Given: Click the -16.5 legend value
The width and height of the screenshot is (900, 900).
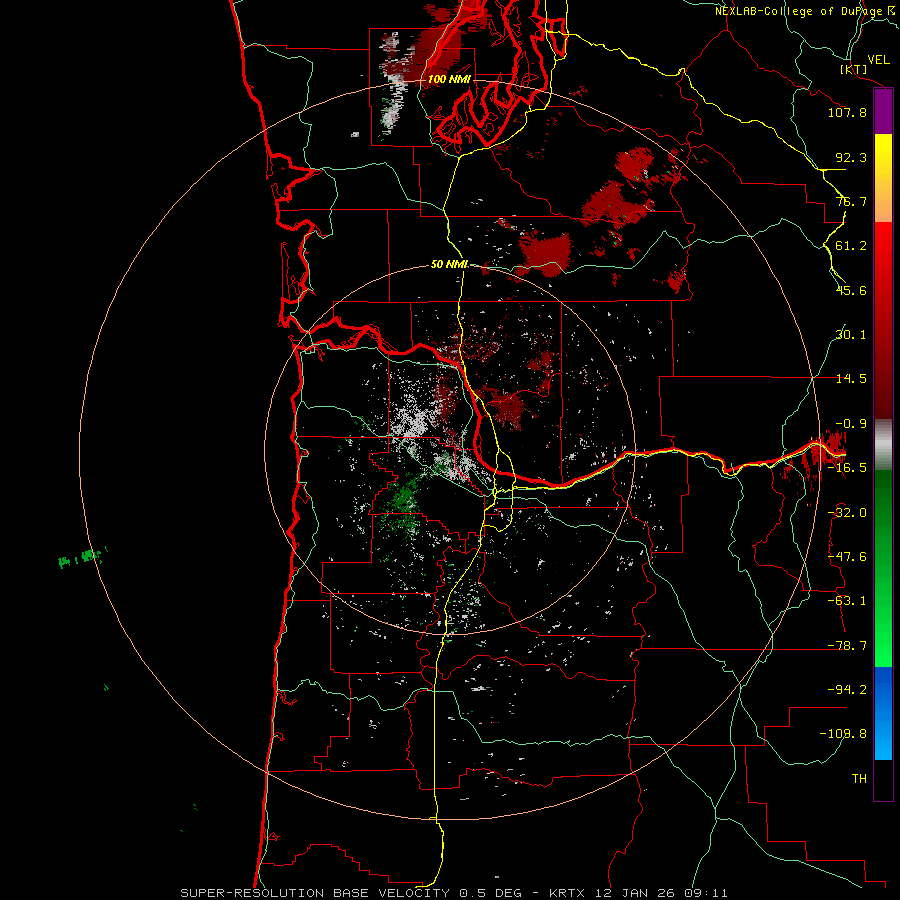Looking at the screenshot, I should pos(847,468).
